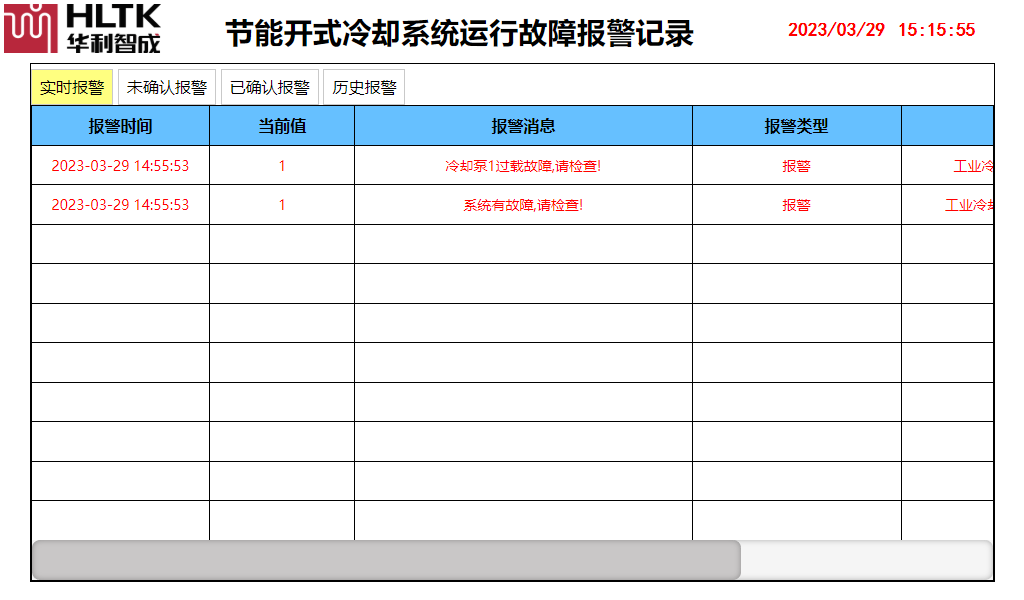Screen dimensions: 1024x600
Task: Select the 系统有故障 alarm message
Action: pos(523,205)
